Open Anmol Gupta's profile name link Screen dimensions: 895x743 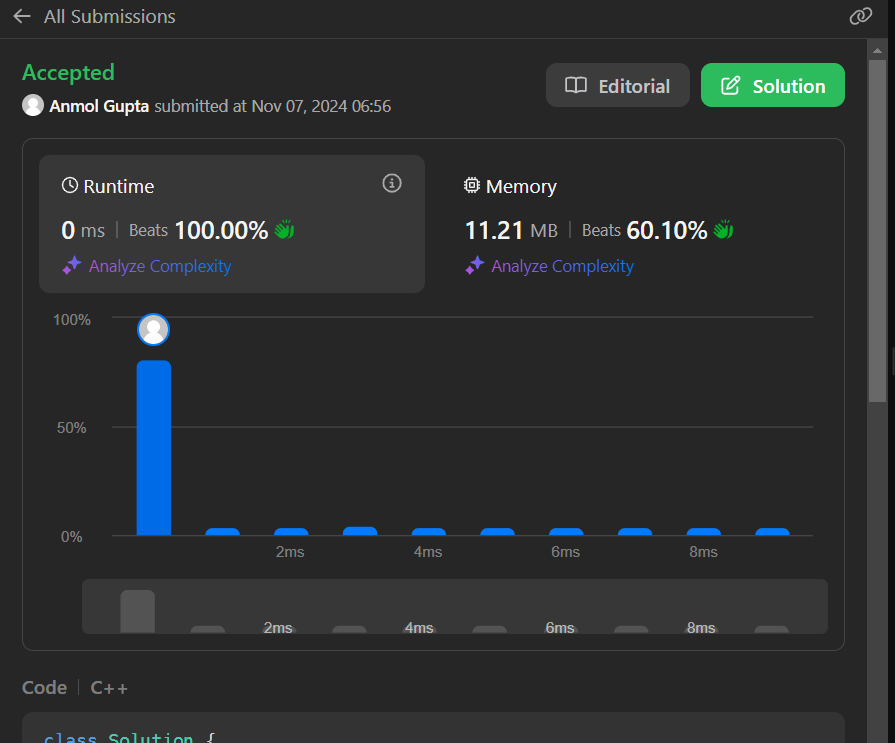pyautogui.click(x=99, y=106)
